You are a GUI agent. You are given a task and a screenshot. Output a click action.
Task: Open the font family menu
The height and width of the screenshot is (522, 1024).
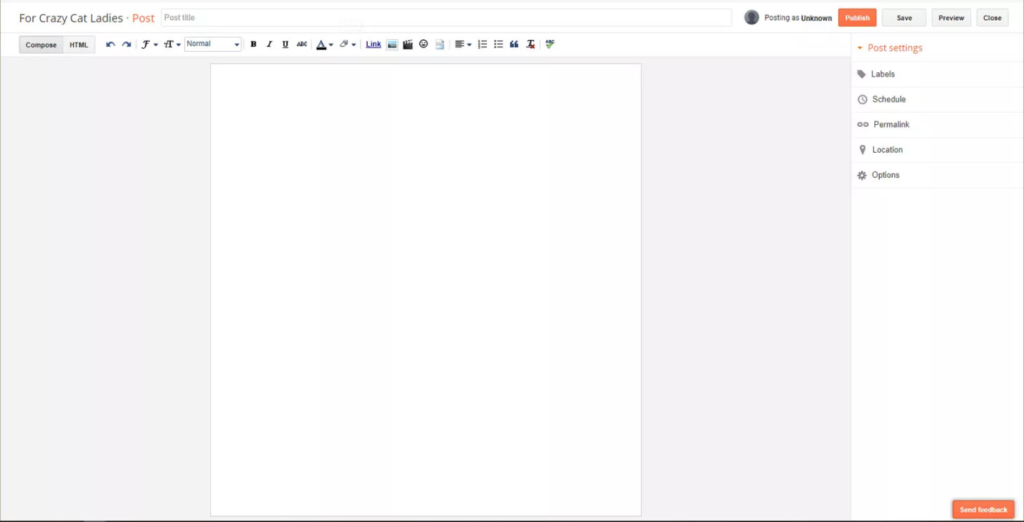pyautogui.click(x=150, y=44)
